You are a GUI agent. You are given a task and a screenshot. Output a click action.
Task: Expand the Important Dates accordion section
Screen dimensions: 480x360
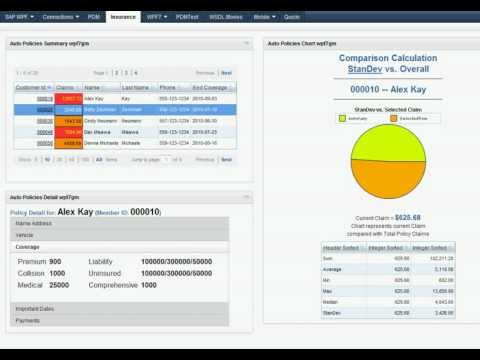(x=119, y=309)
